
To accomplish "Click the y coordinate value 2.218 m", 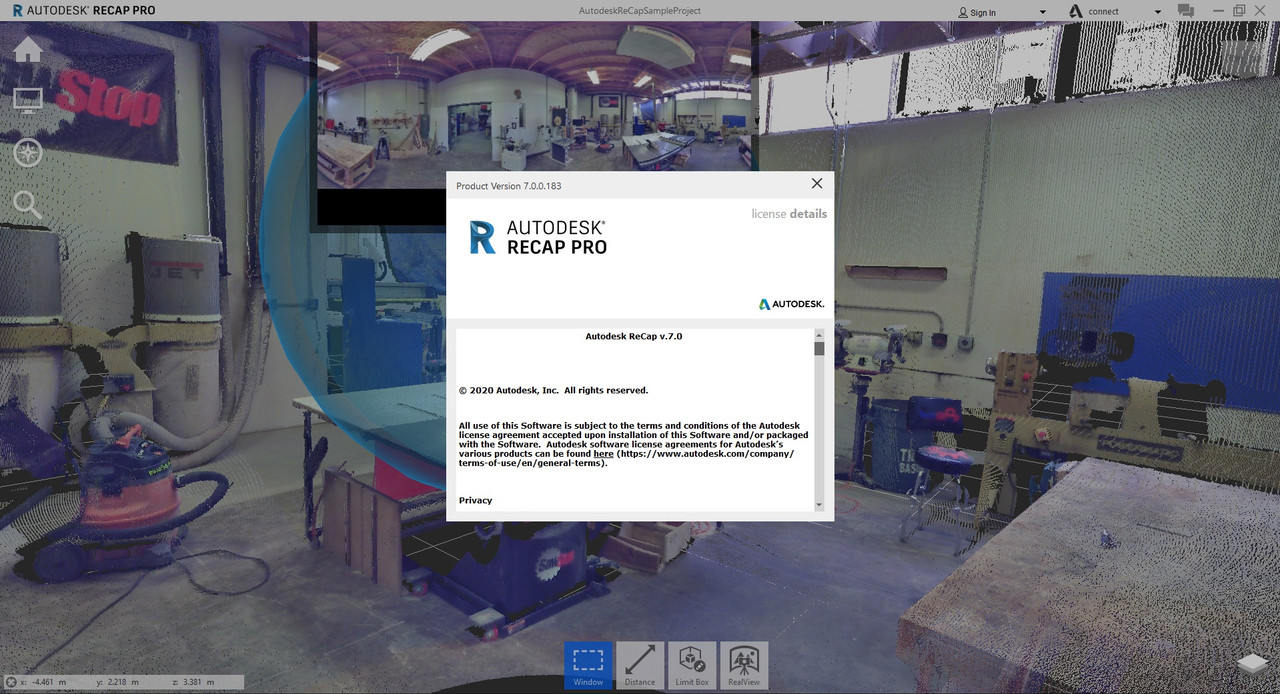I will 124,682.
